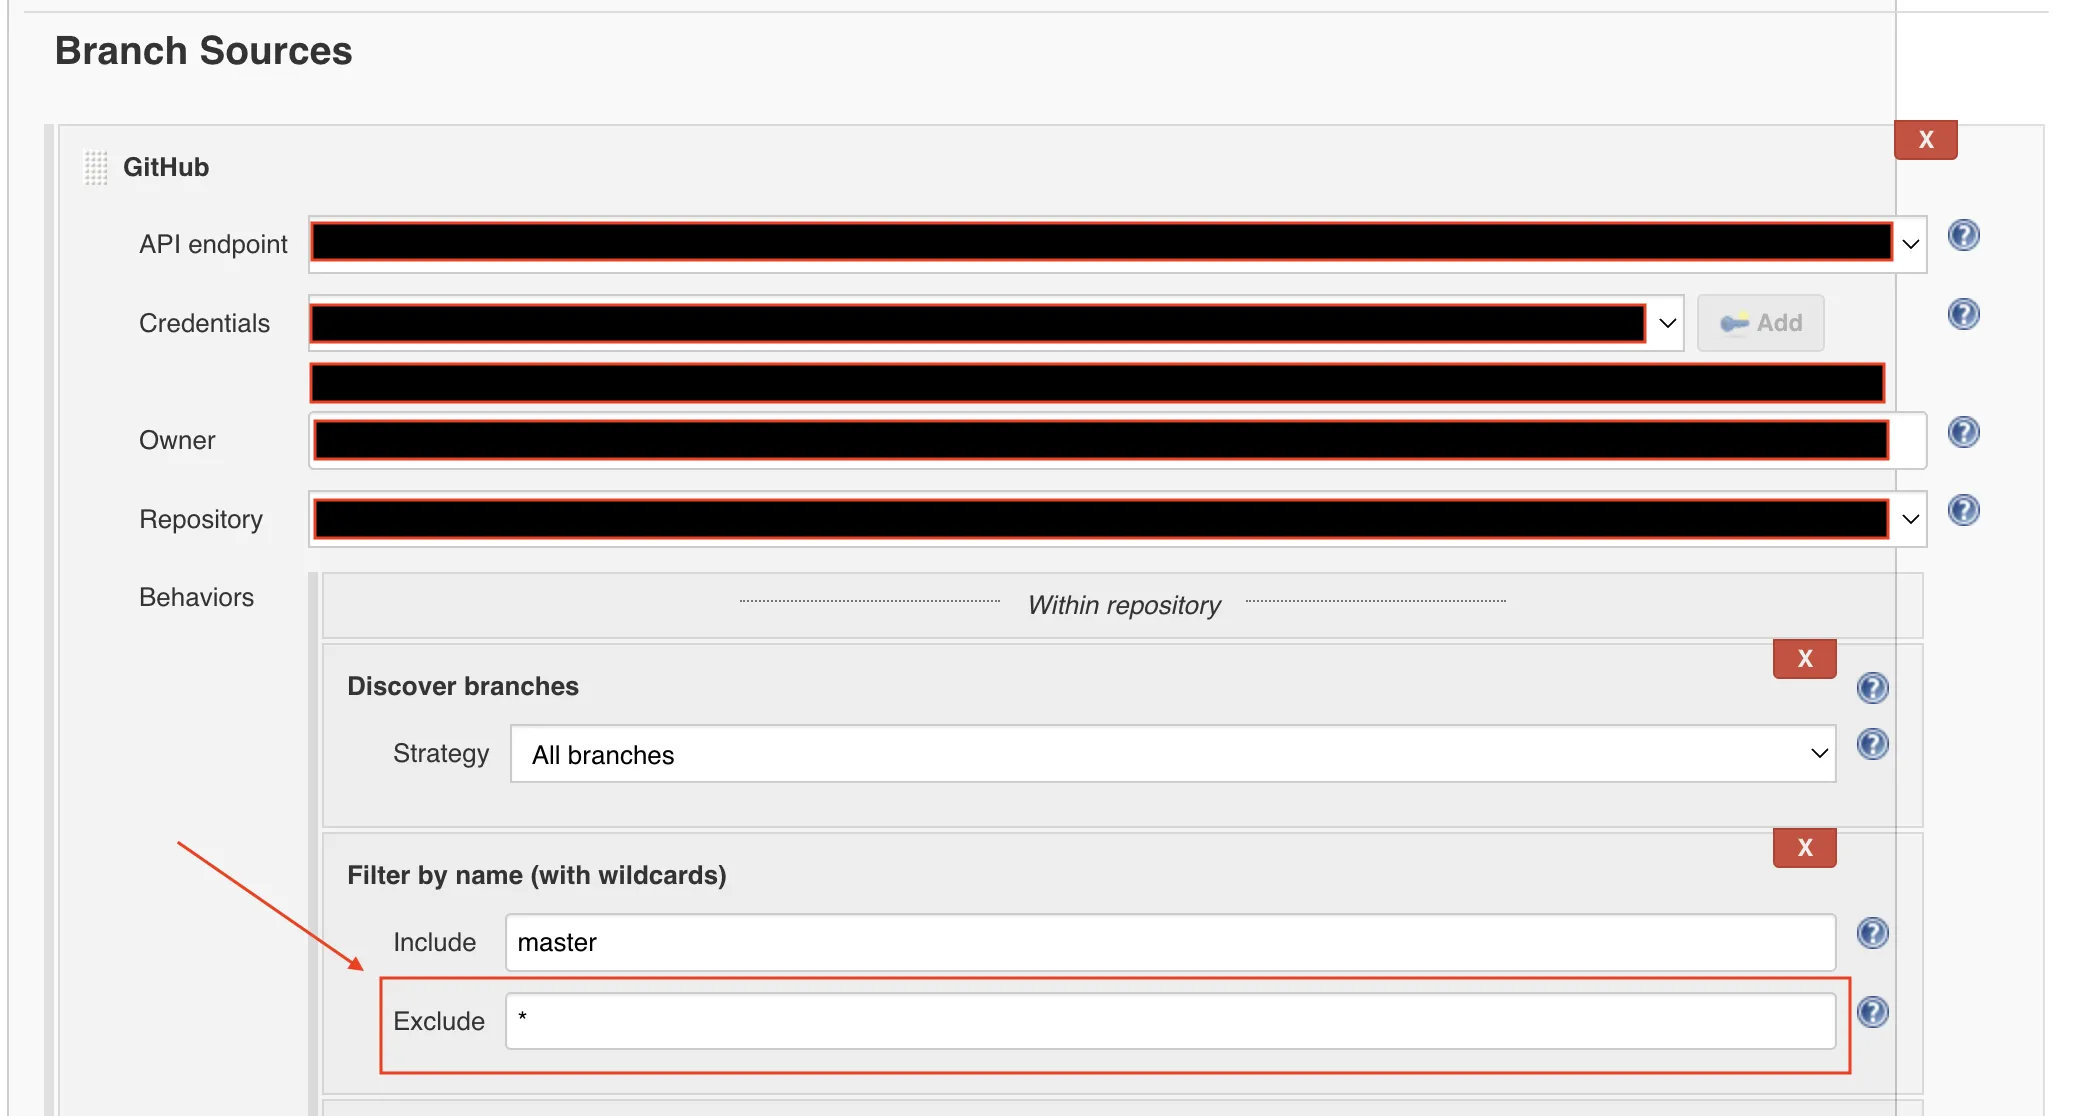Image resolution: width=2078 pixels, height=1116 pixels.
Task: Click into the Include text field
Action: click(1170, 942)
